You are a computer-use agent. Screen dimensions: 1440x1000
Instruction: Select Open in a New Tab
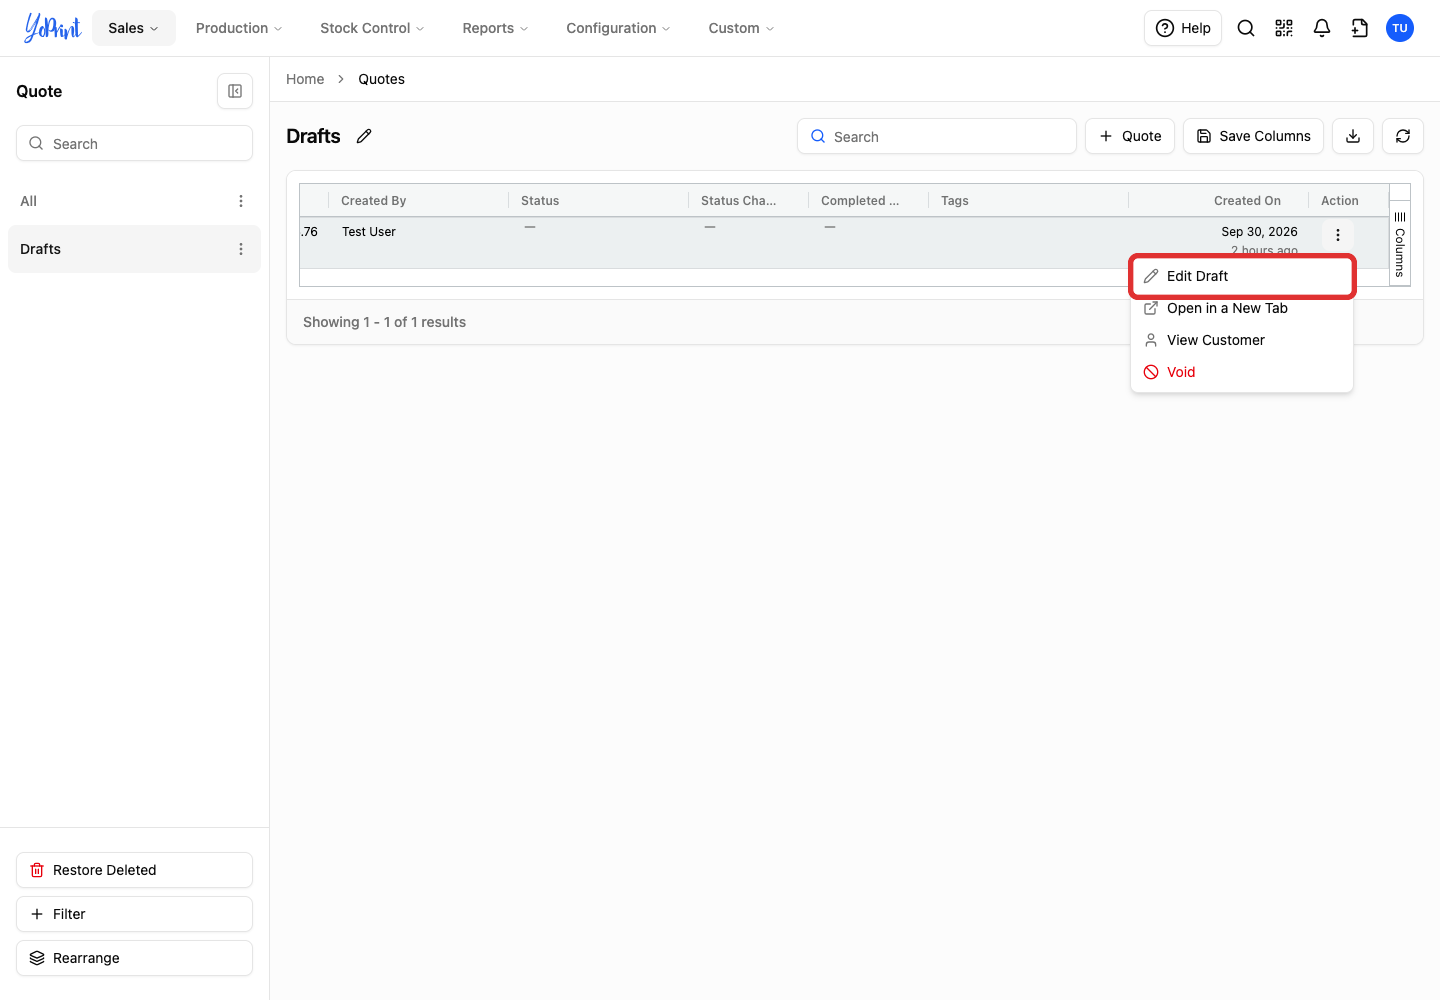coord(1242,308)
